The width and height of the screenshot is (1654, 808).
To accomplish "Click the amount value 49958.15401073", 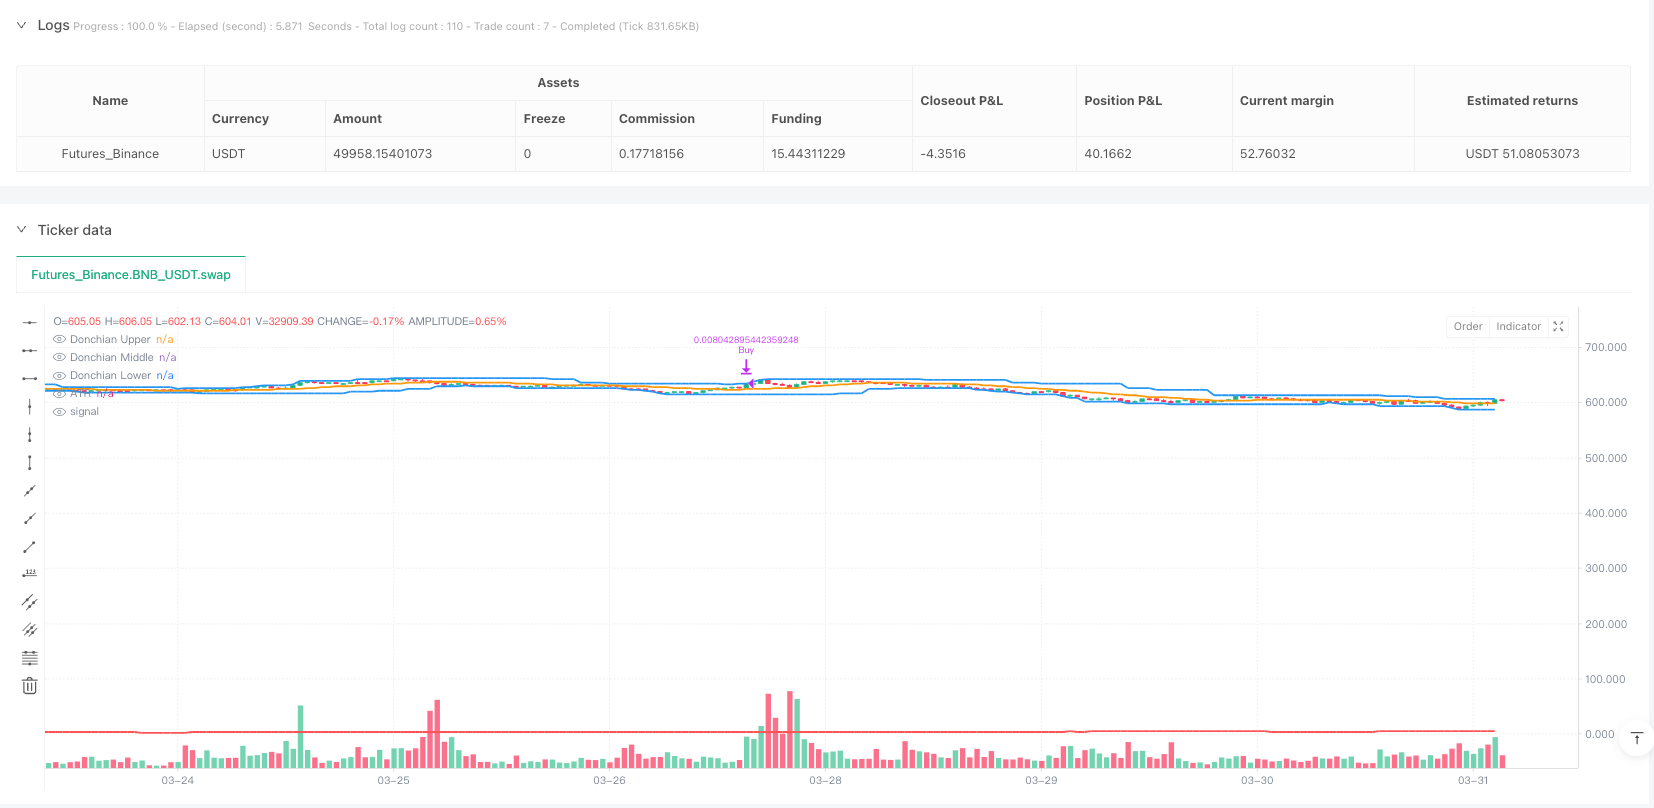I will click(382, 154).
